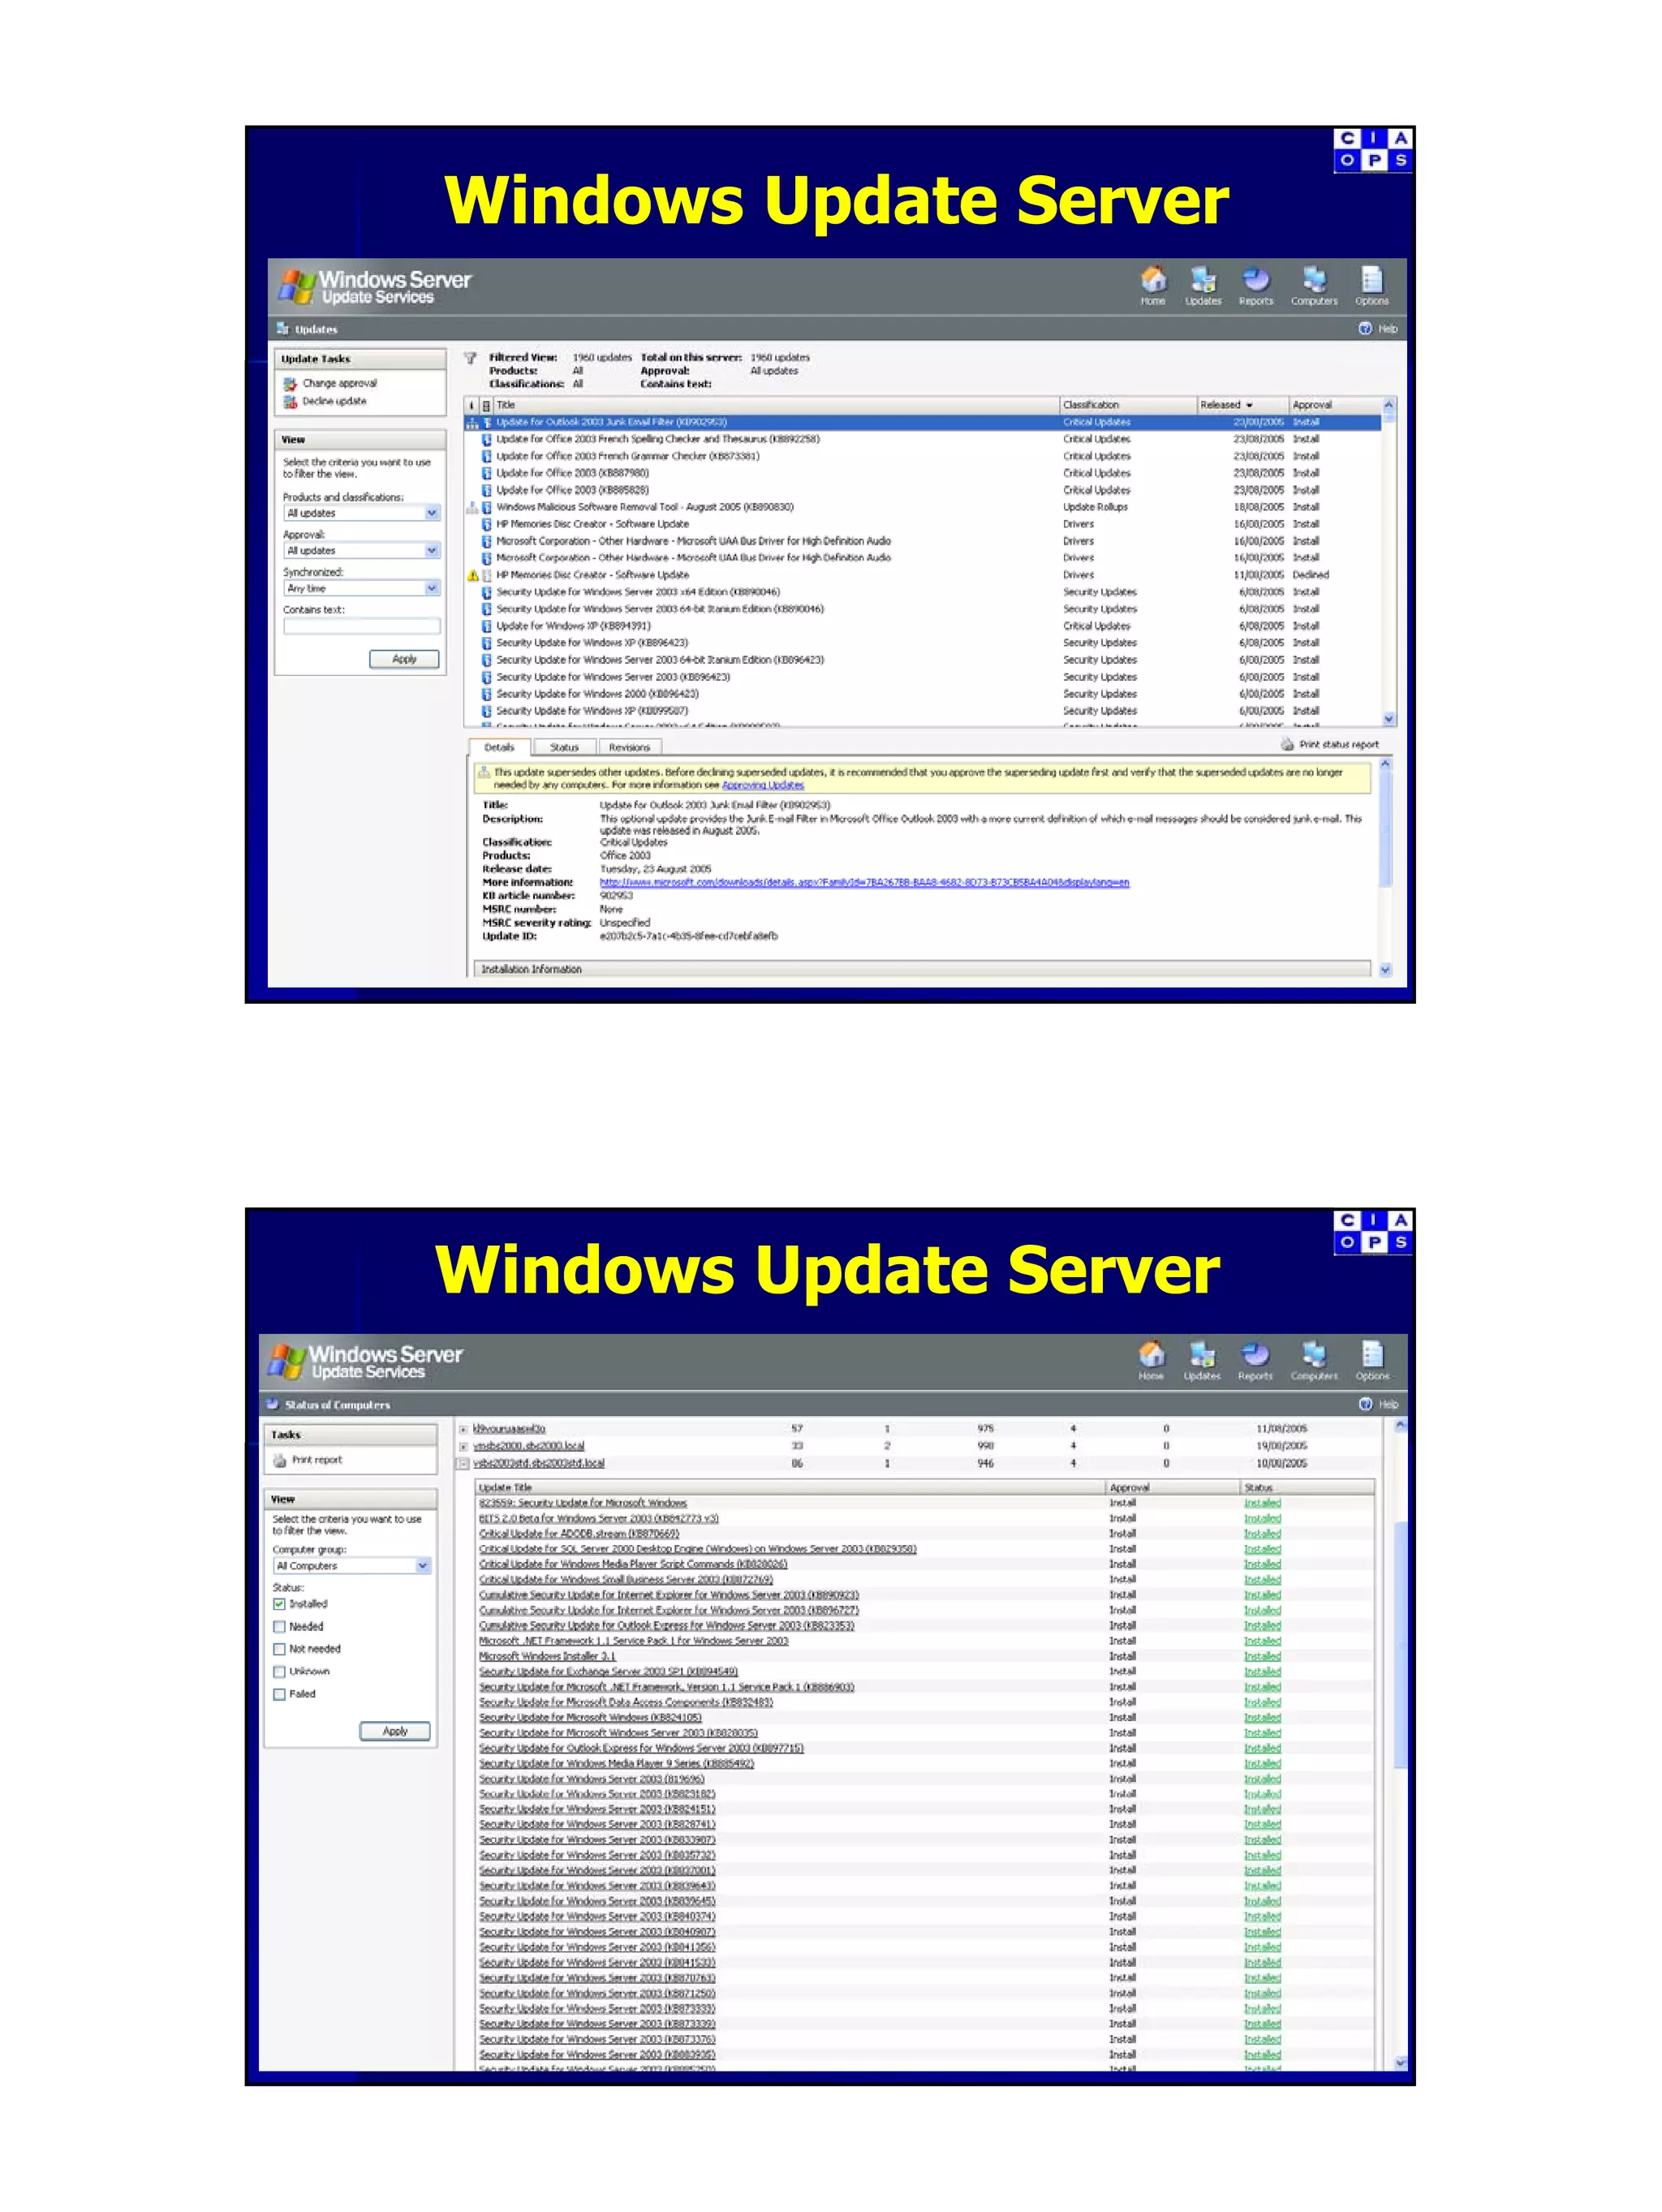Open Reports icon on Status of Computers page
1662x2212 pixels.
click(1255, 1355)
